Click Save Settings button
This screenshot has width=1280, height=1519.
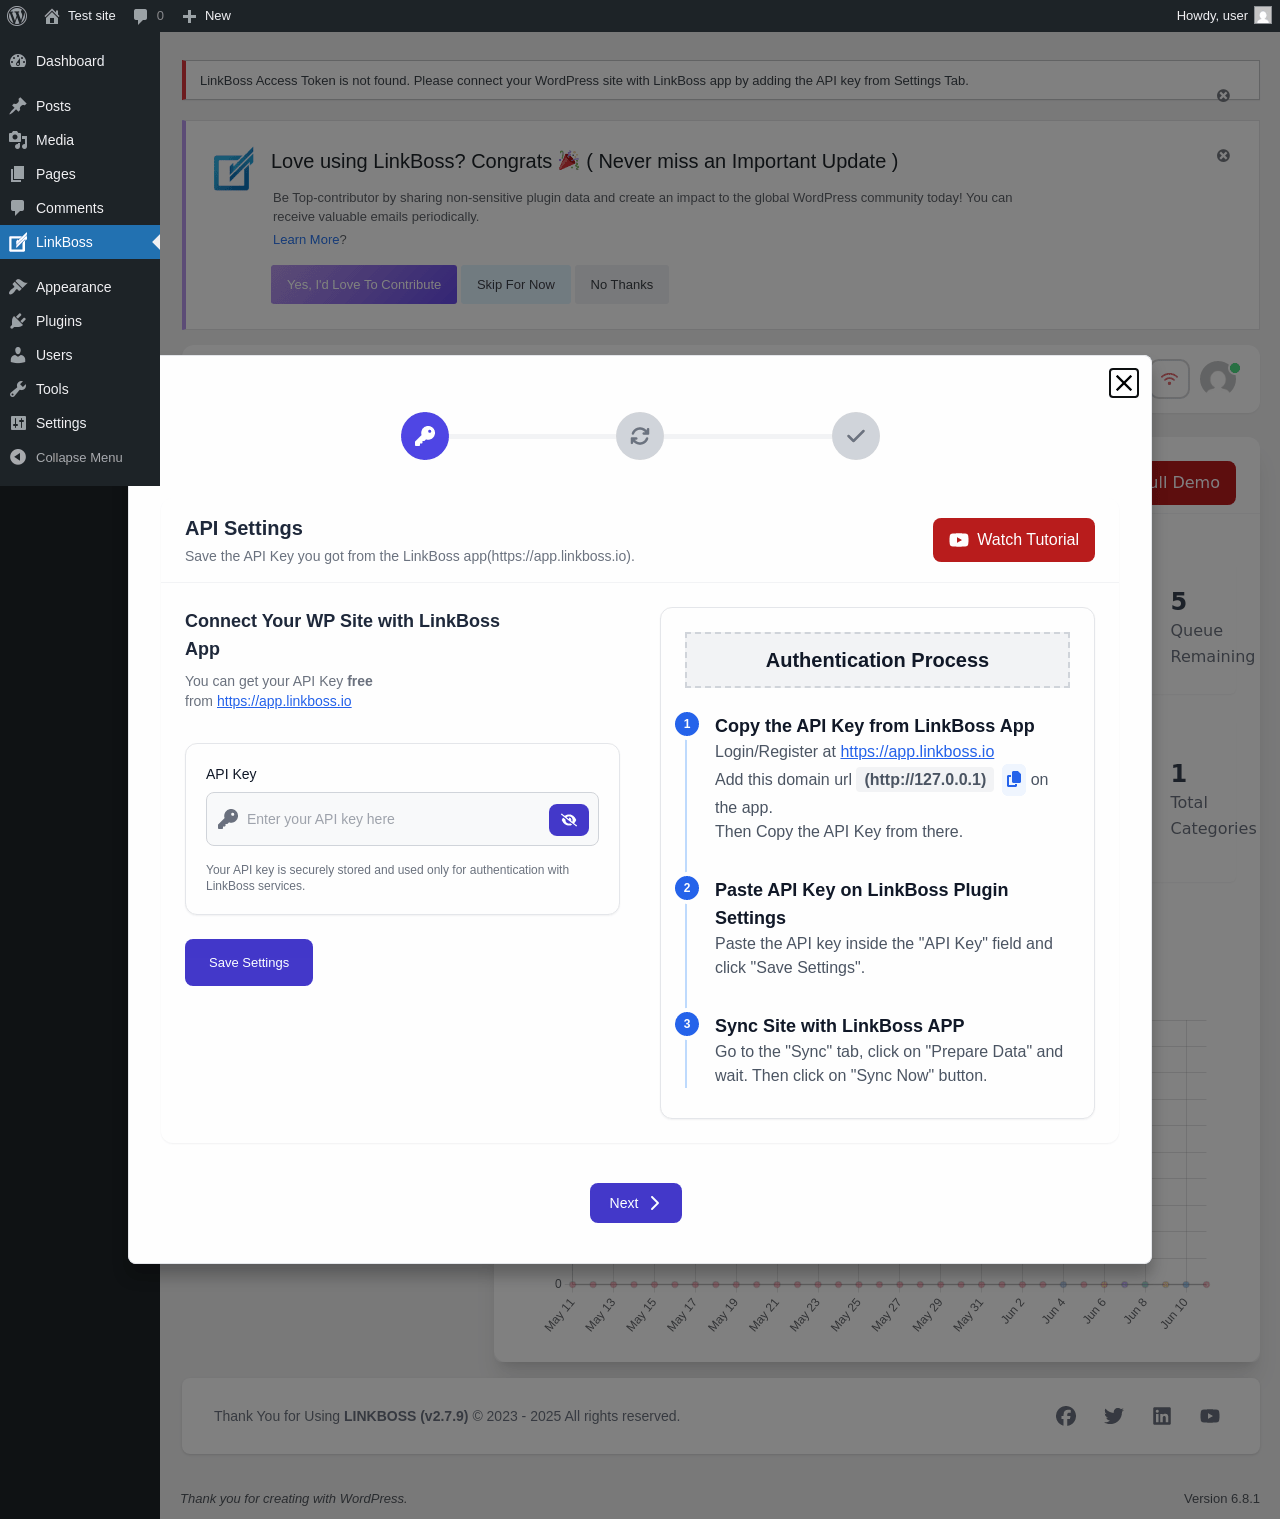pyautogui.click(x=249, y=962)
